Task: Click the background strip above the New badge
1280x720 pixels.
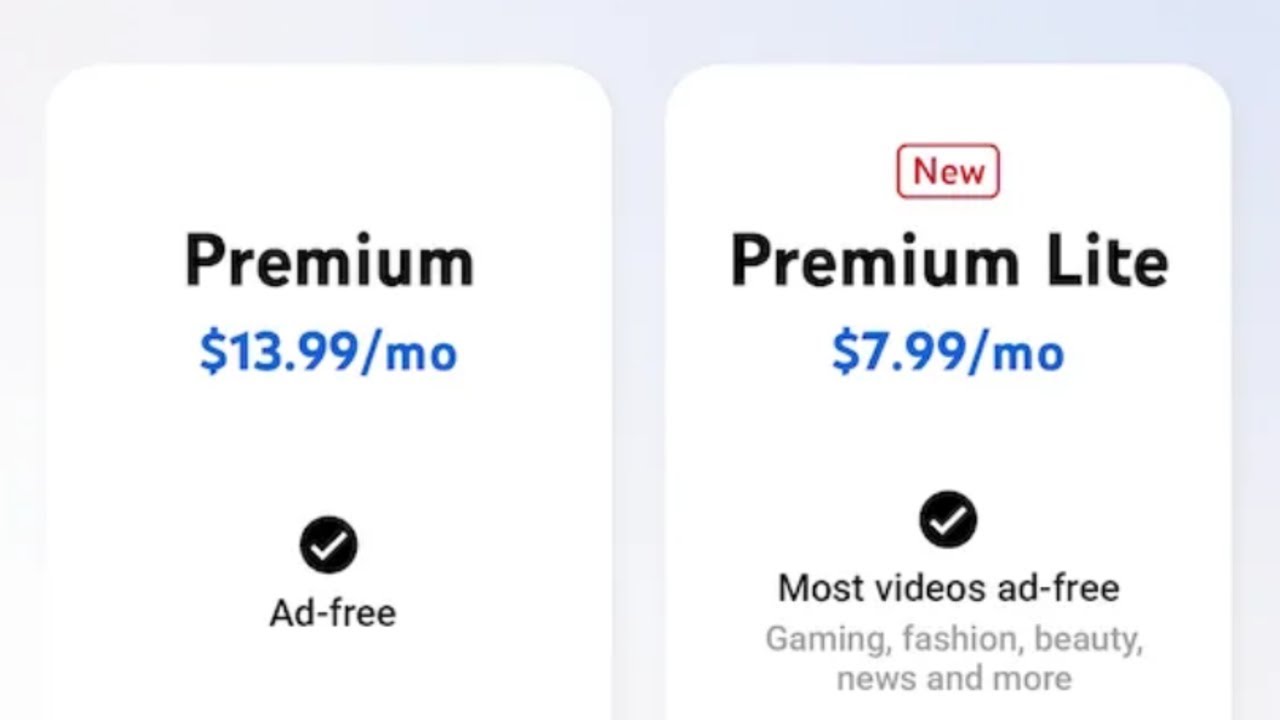Action: pos(948,30)
